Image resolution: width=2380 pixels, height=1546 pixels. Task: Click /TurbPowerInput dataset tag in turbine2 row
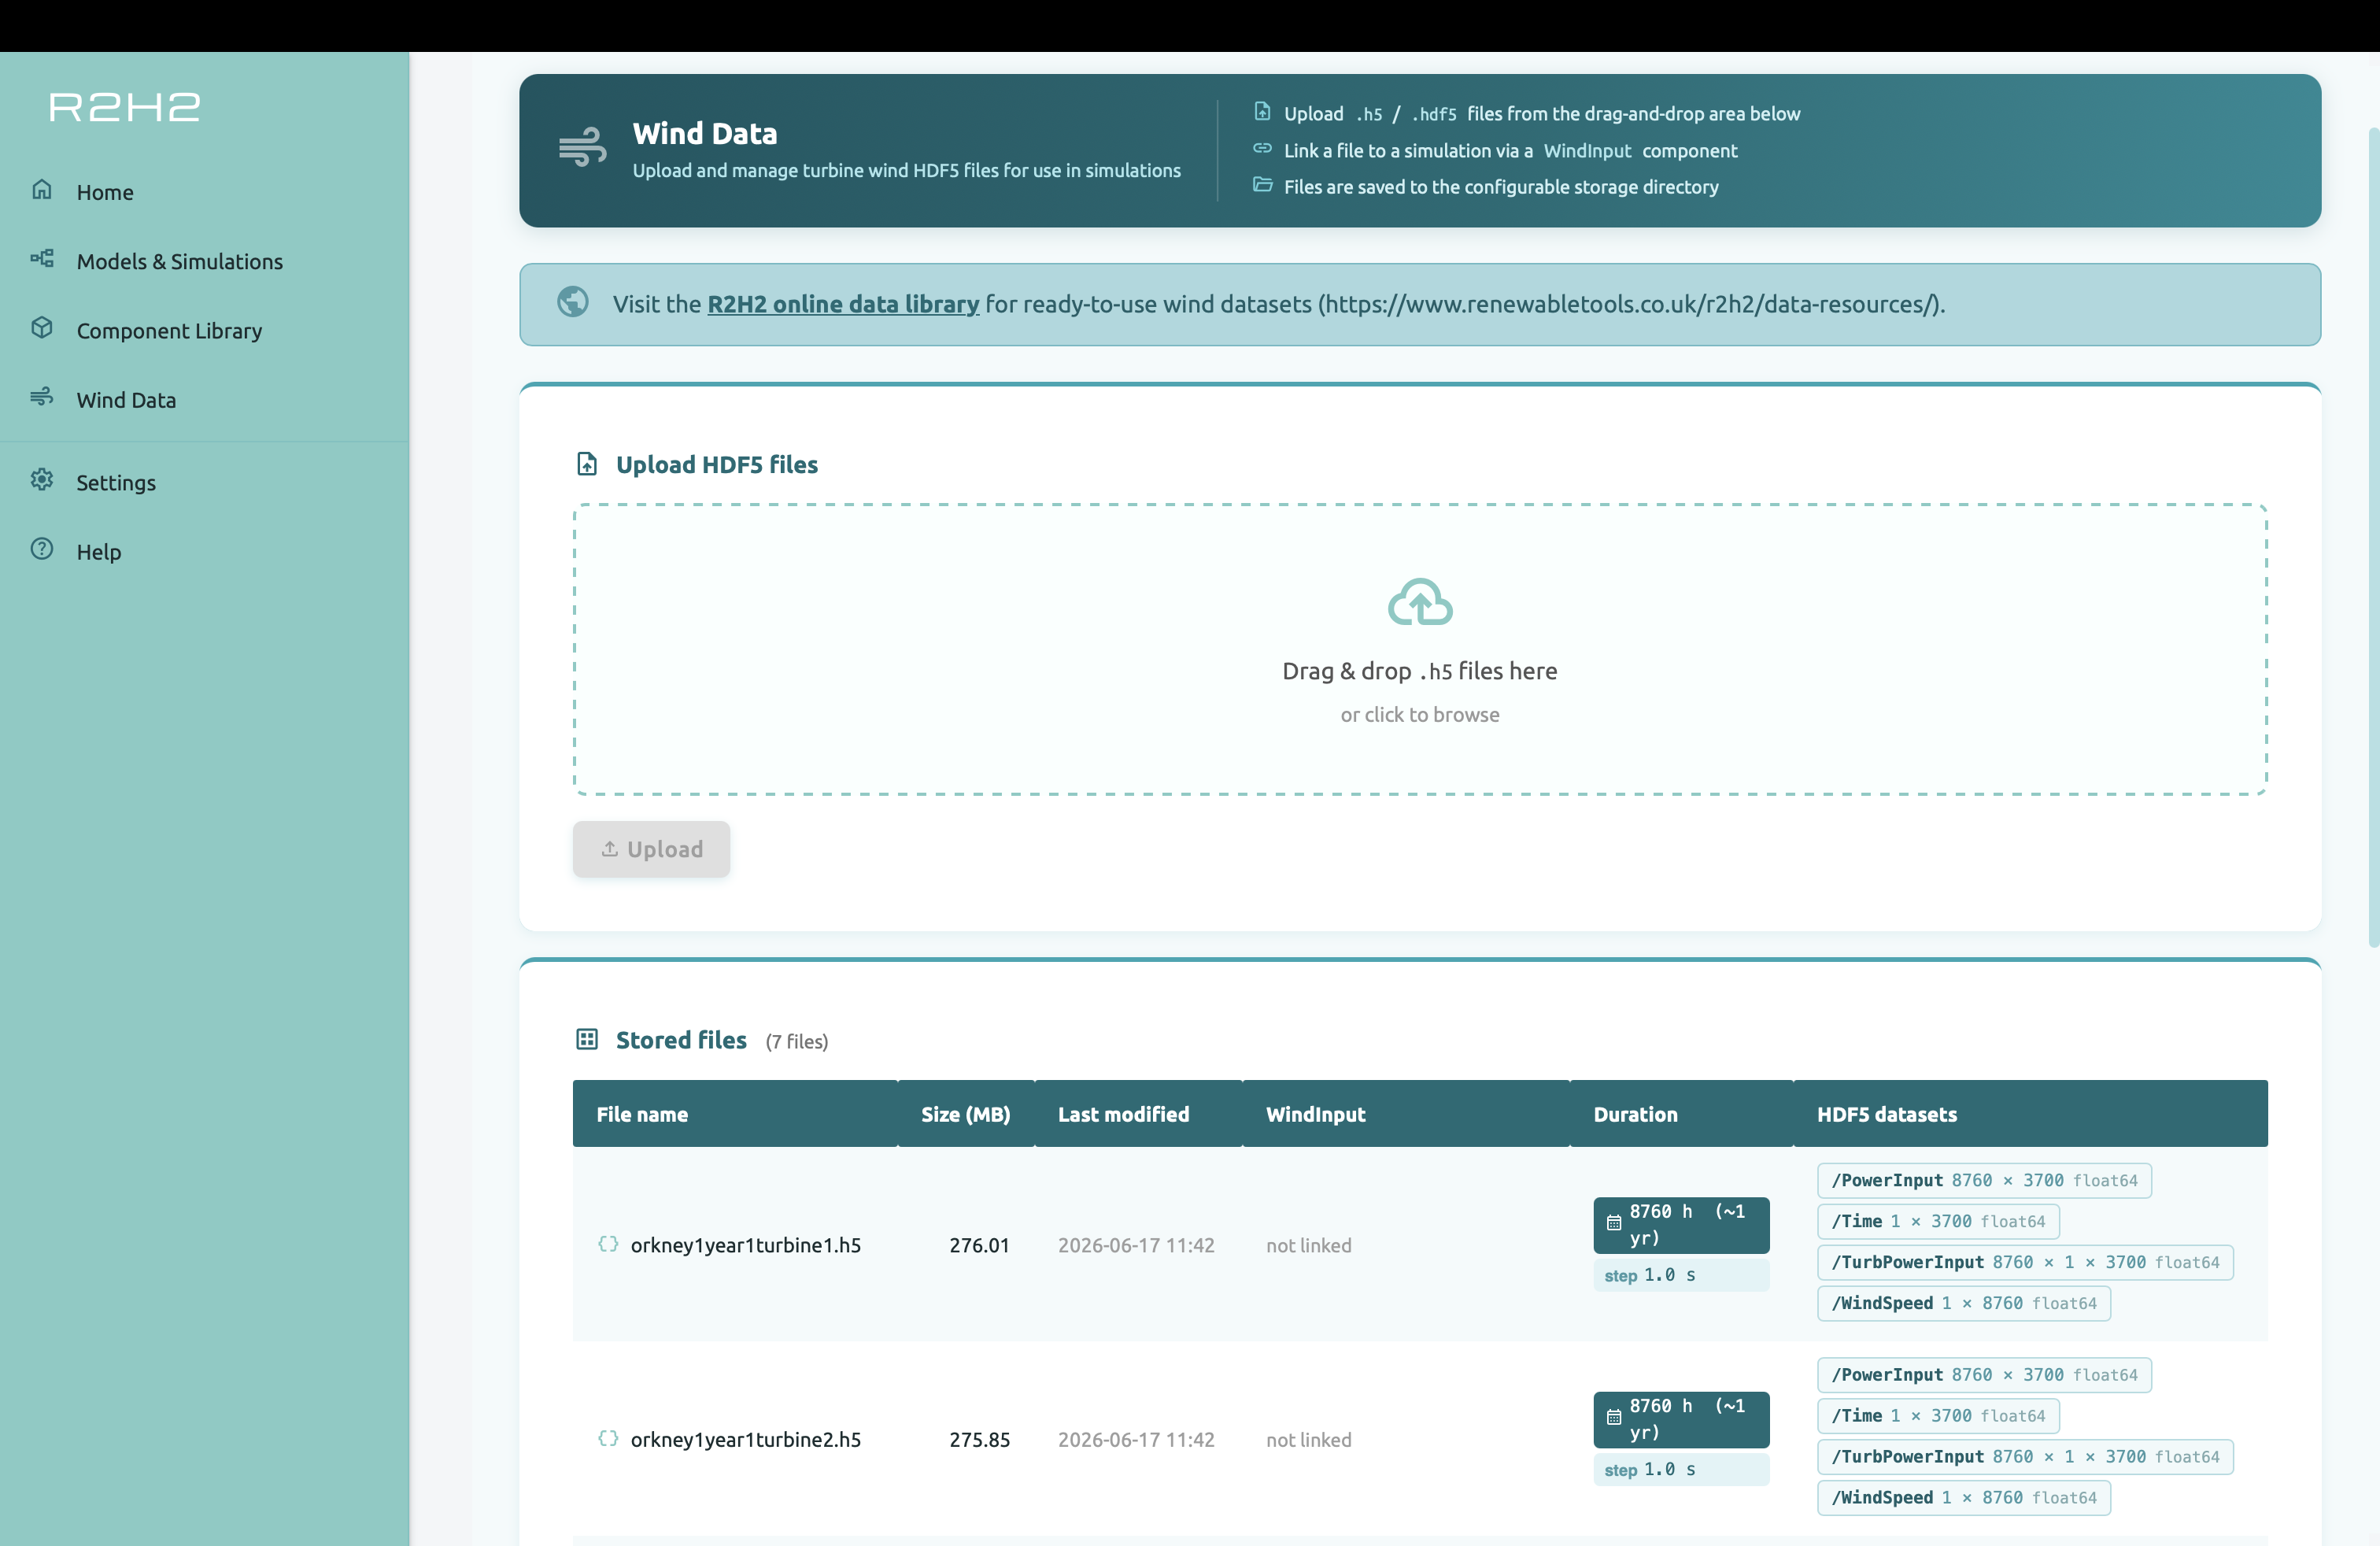[x=2025, y=1457]
